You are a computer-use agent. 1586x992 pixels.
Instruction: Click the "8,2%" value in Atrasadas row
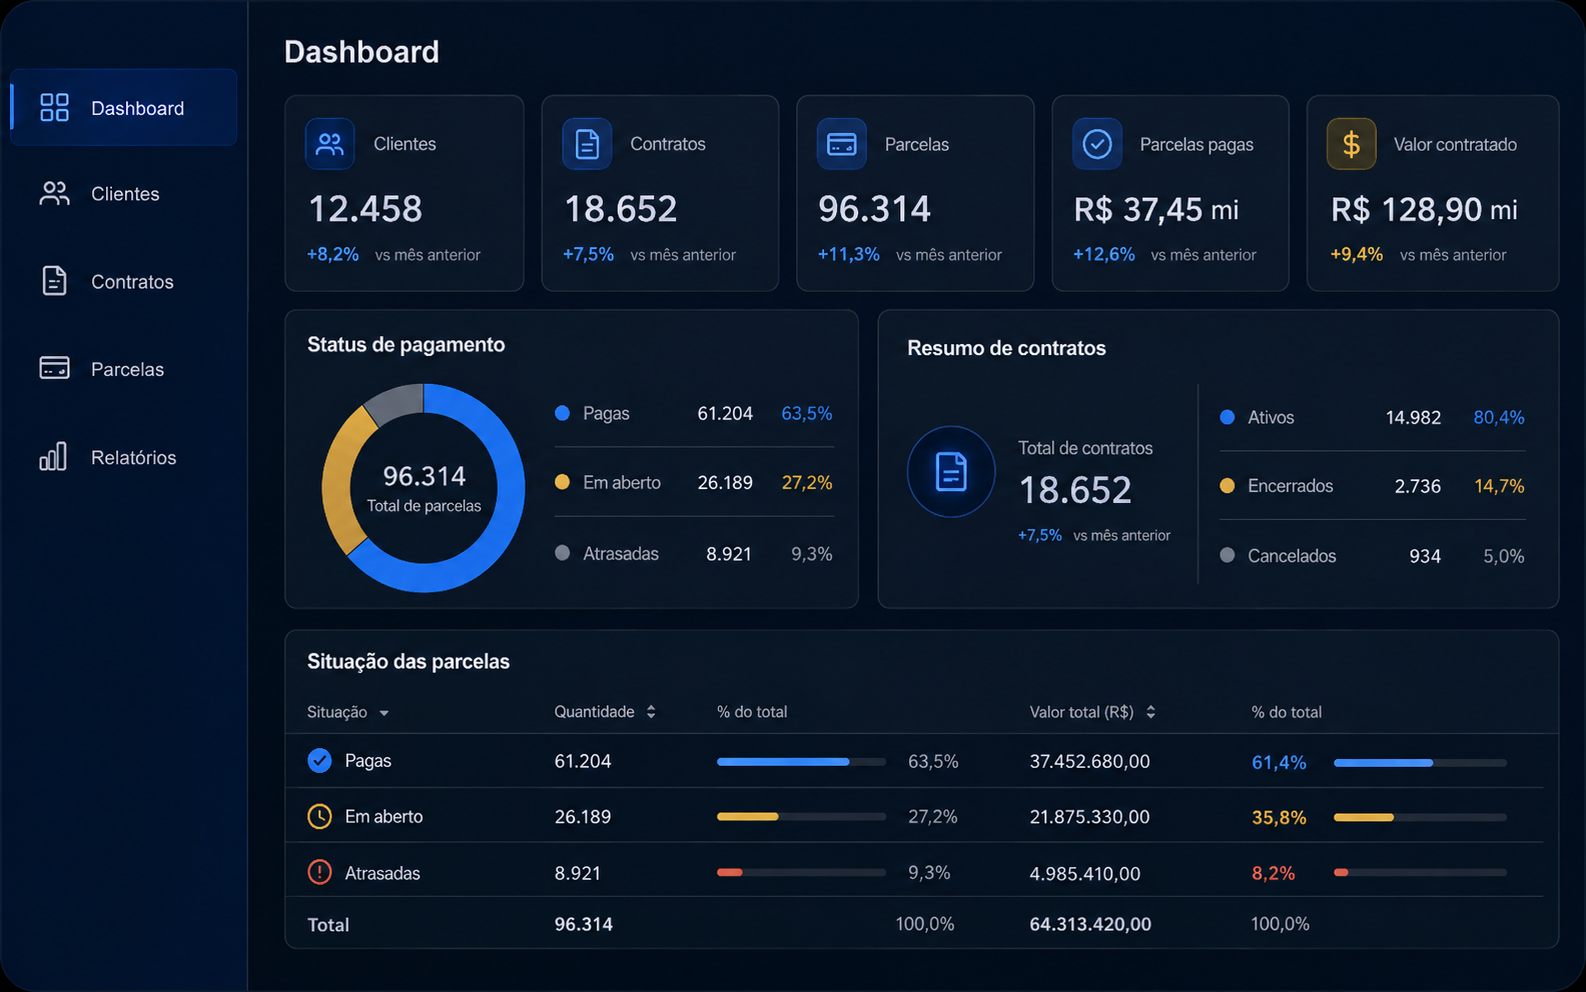(x=1273, y=873)
